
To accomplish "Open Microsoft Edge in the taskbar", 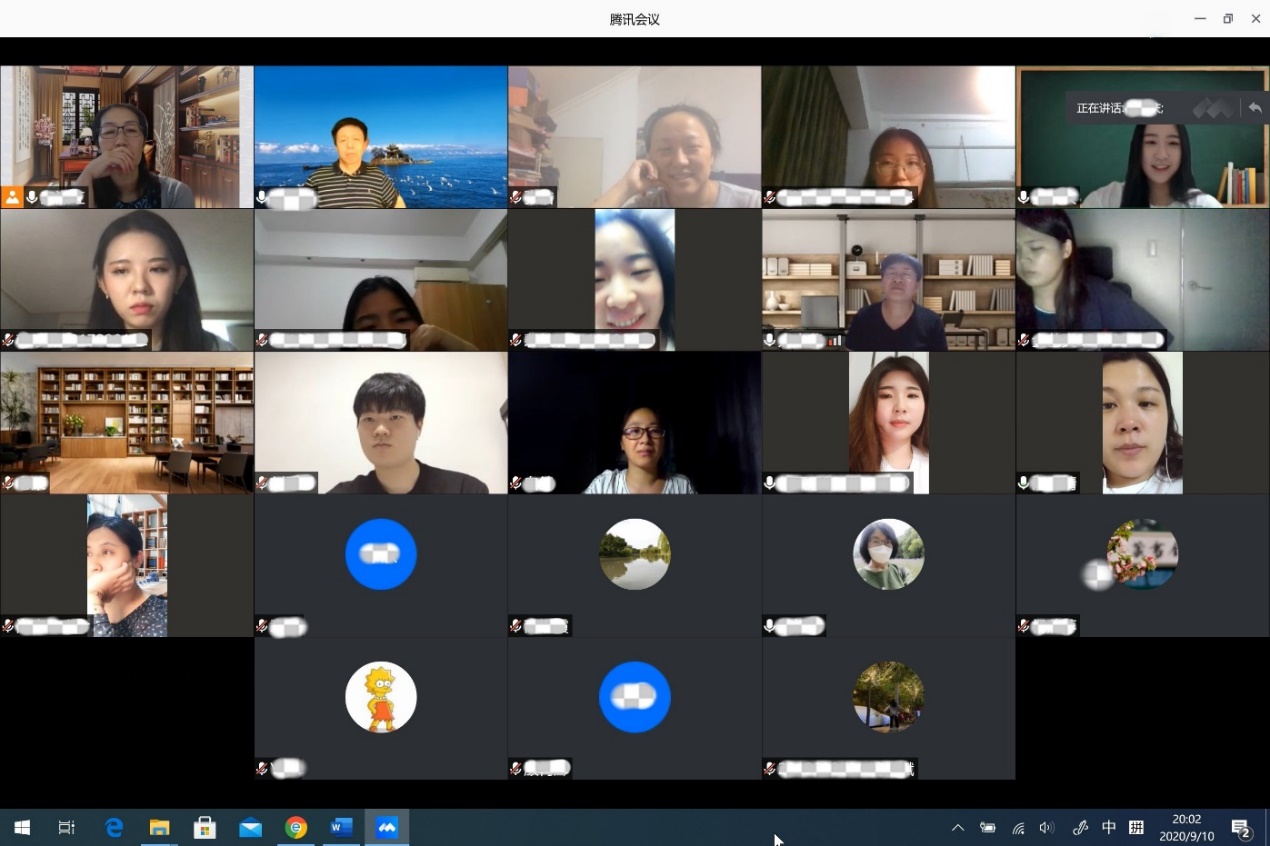I will pyautogui.click(x=114, y=828).
